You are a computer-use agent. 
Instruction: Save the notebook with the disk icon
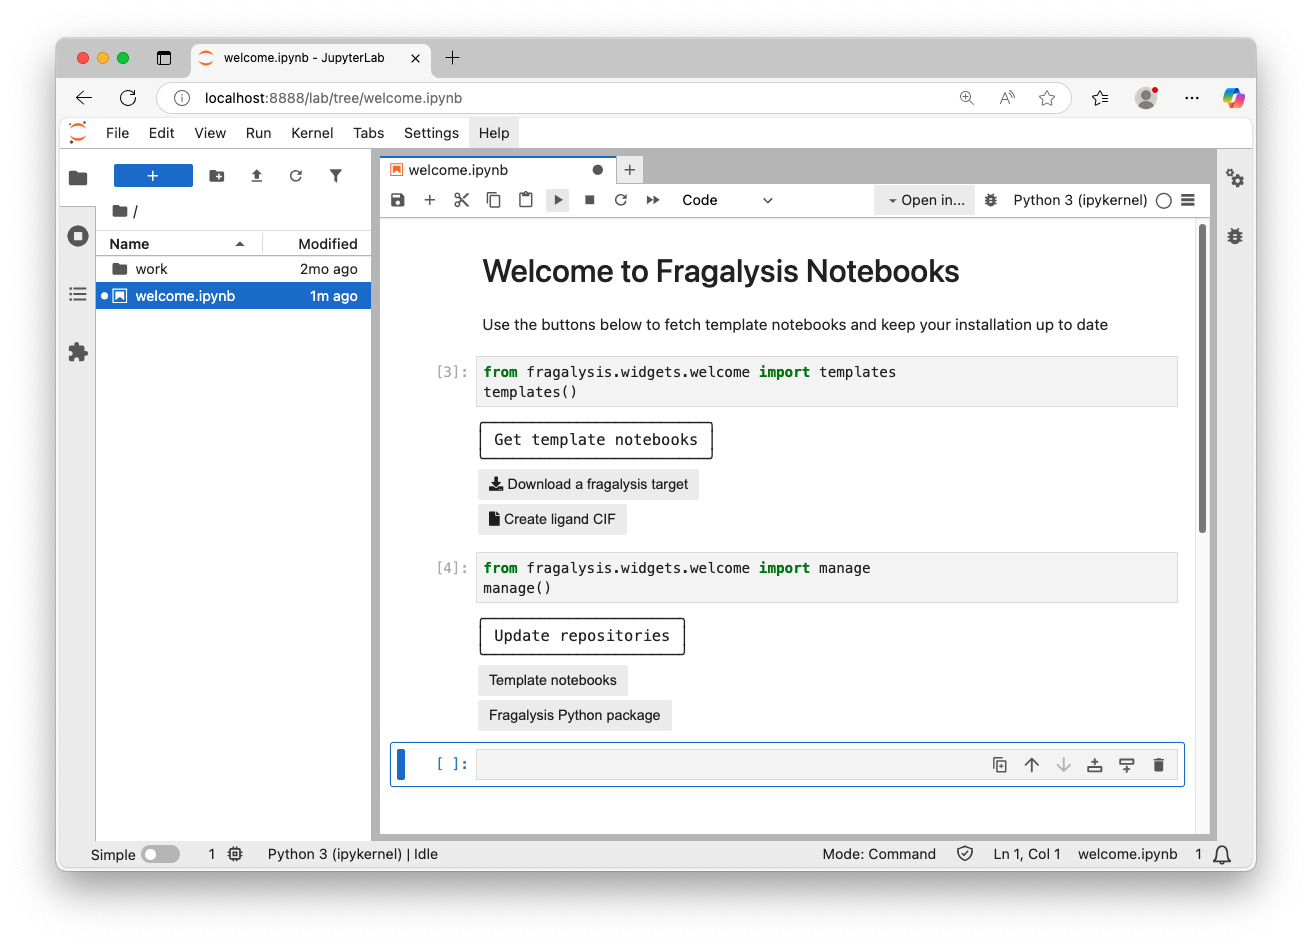pos(398,200)
